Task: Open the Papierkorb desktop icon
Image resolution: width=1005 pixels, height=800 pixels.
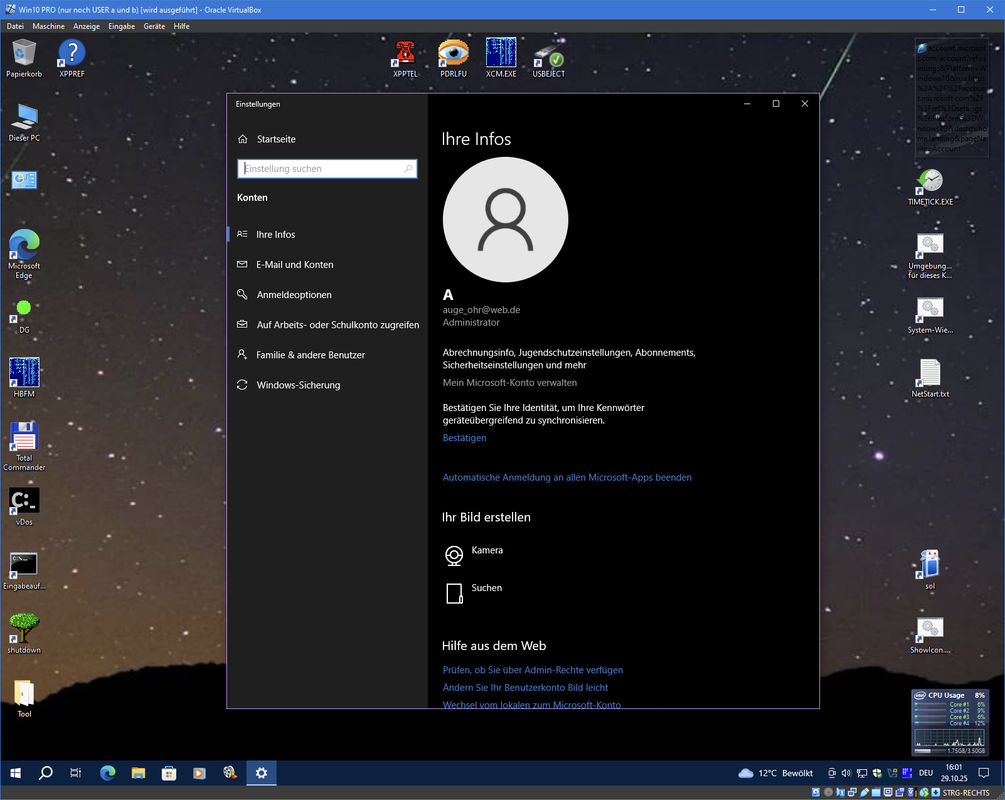Action: [24, 58]
